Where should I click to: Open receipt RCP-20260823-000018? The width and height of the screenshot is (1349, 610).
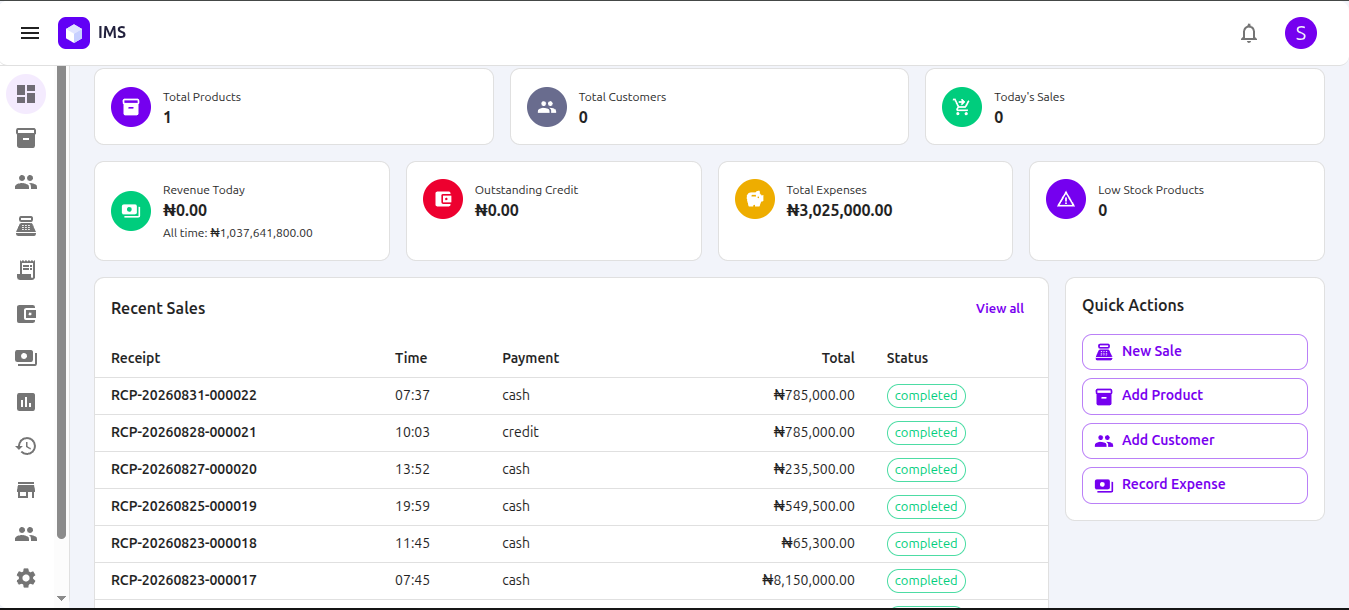(184, 544)
